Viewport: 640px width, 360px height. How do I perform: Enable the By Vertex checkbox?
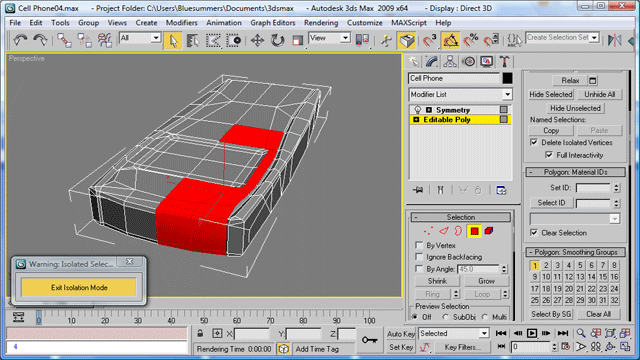419,245
